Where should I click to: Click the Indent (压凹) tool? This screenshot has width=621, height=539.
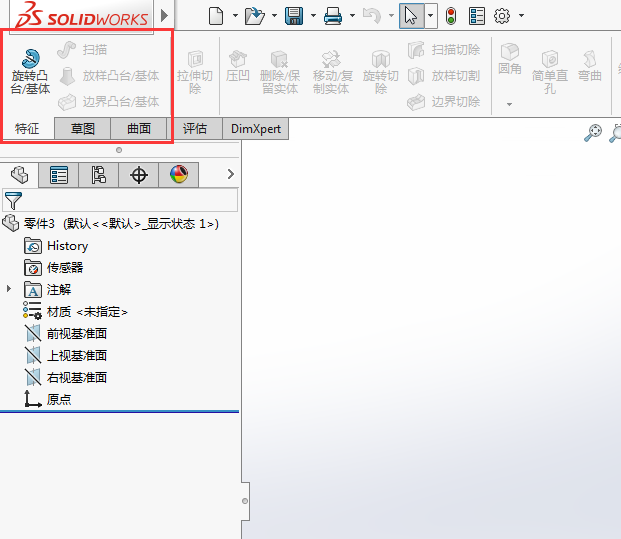coord(238,66)
